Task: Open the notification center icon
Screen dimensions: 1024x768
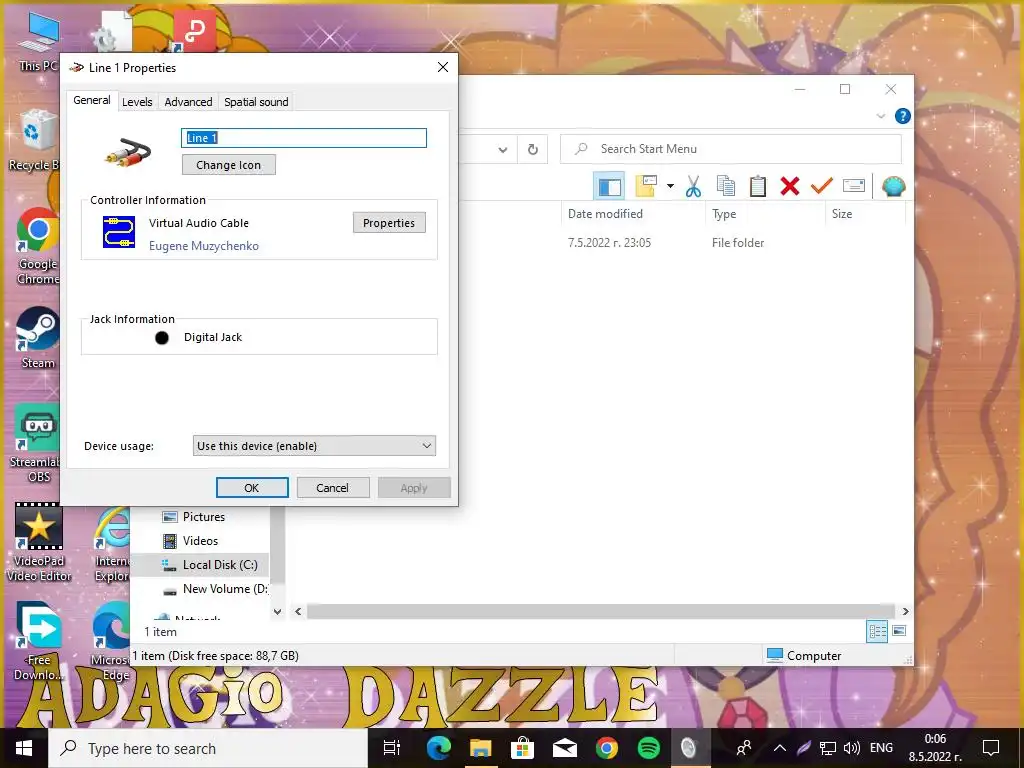Action: tap(991, 748)
